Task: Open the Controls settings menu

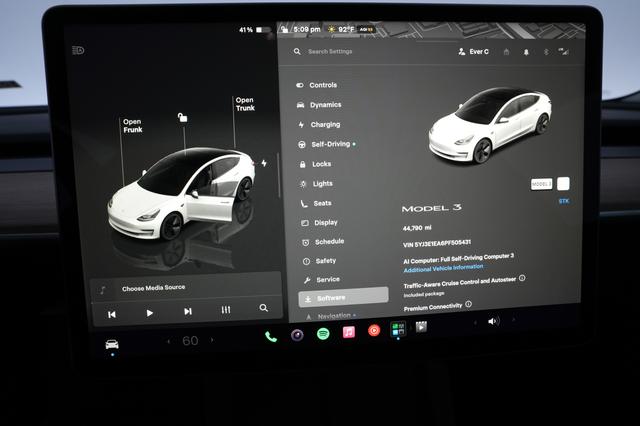Action: point(317,85)
